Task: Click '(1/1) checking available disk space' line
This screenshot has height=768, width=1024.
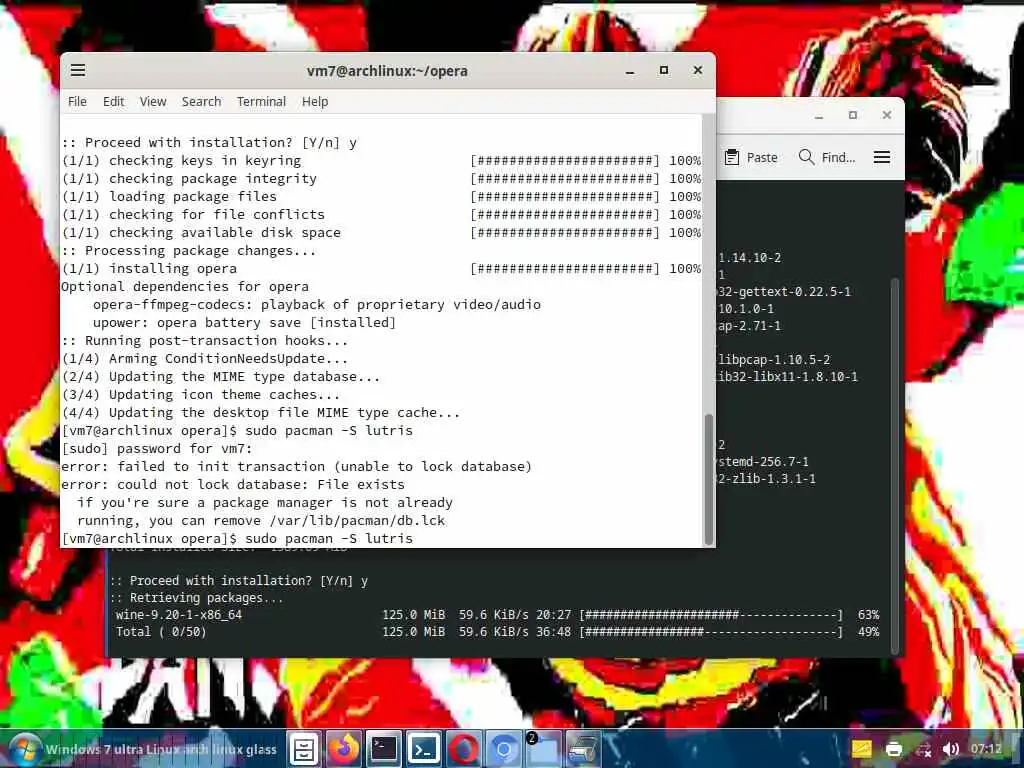Action: [x=381, y=232]
